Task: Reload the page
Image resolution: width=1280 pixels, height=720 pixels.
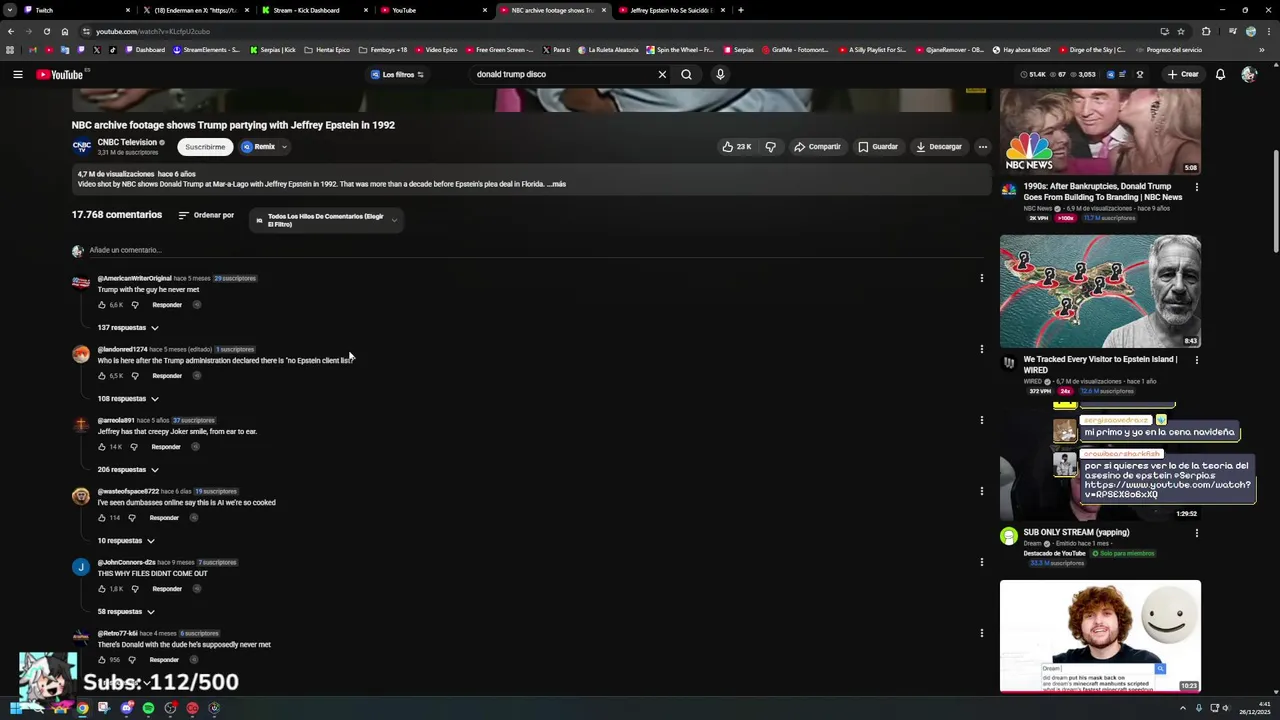Action: pos(46,31)
